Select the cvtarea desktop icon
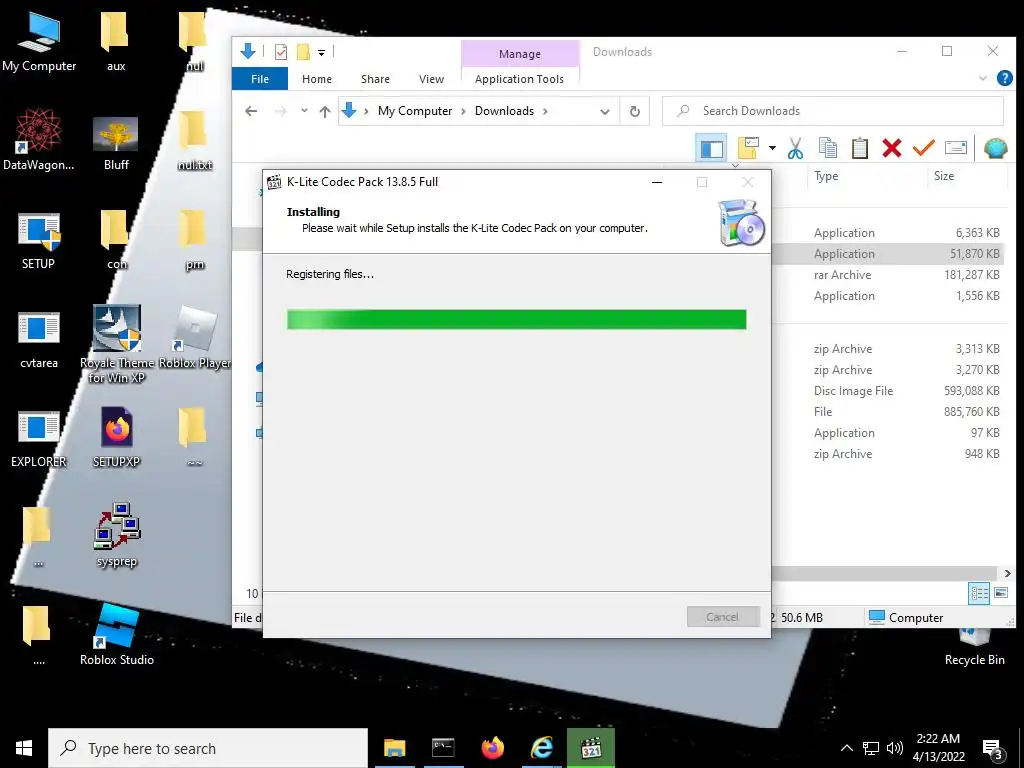Screen dimensions: 1024x768 [39, 340]
